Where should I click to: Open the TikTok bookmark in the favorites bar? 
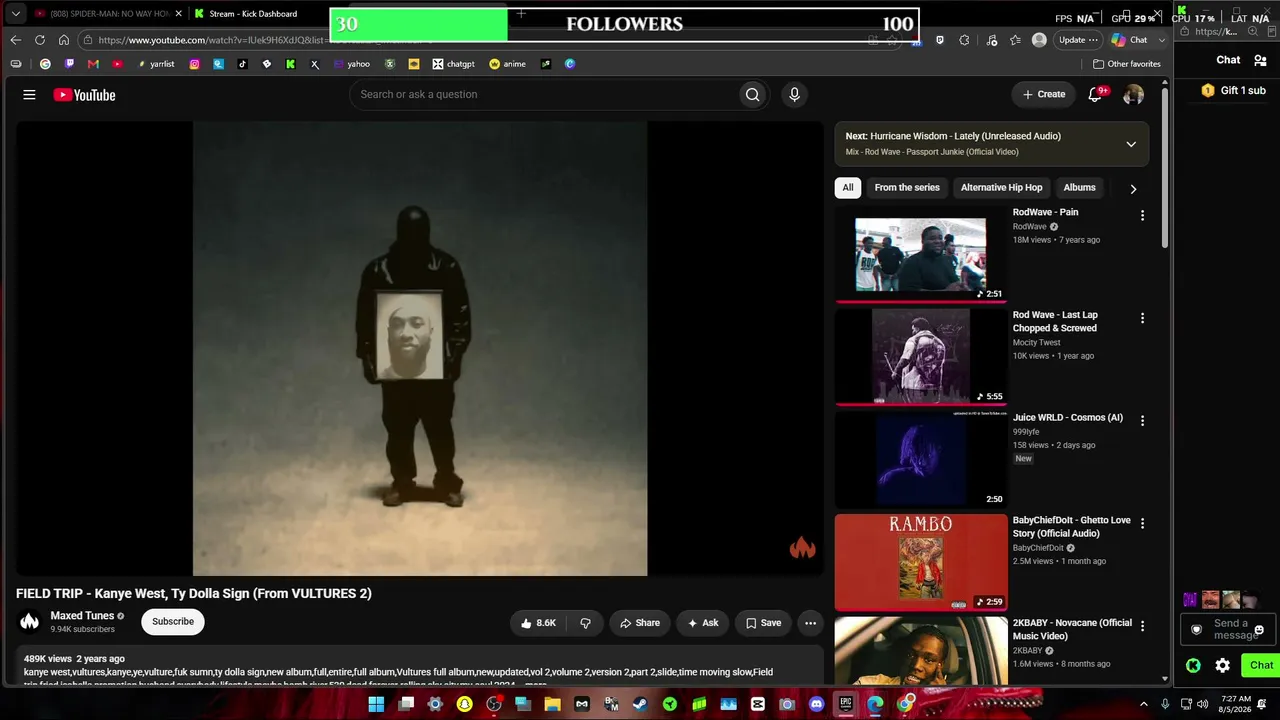click(242, 64)
